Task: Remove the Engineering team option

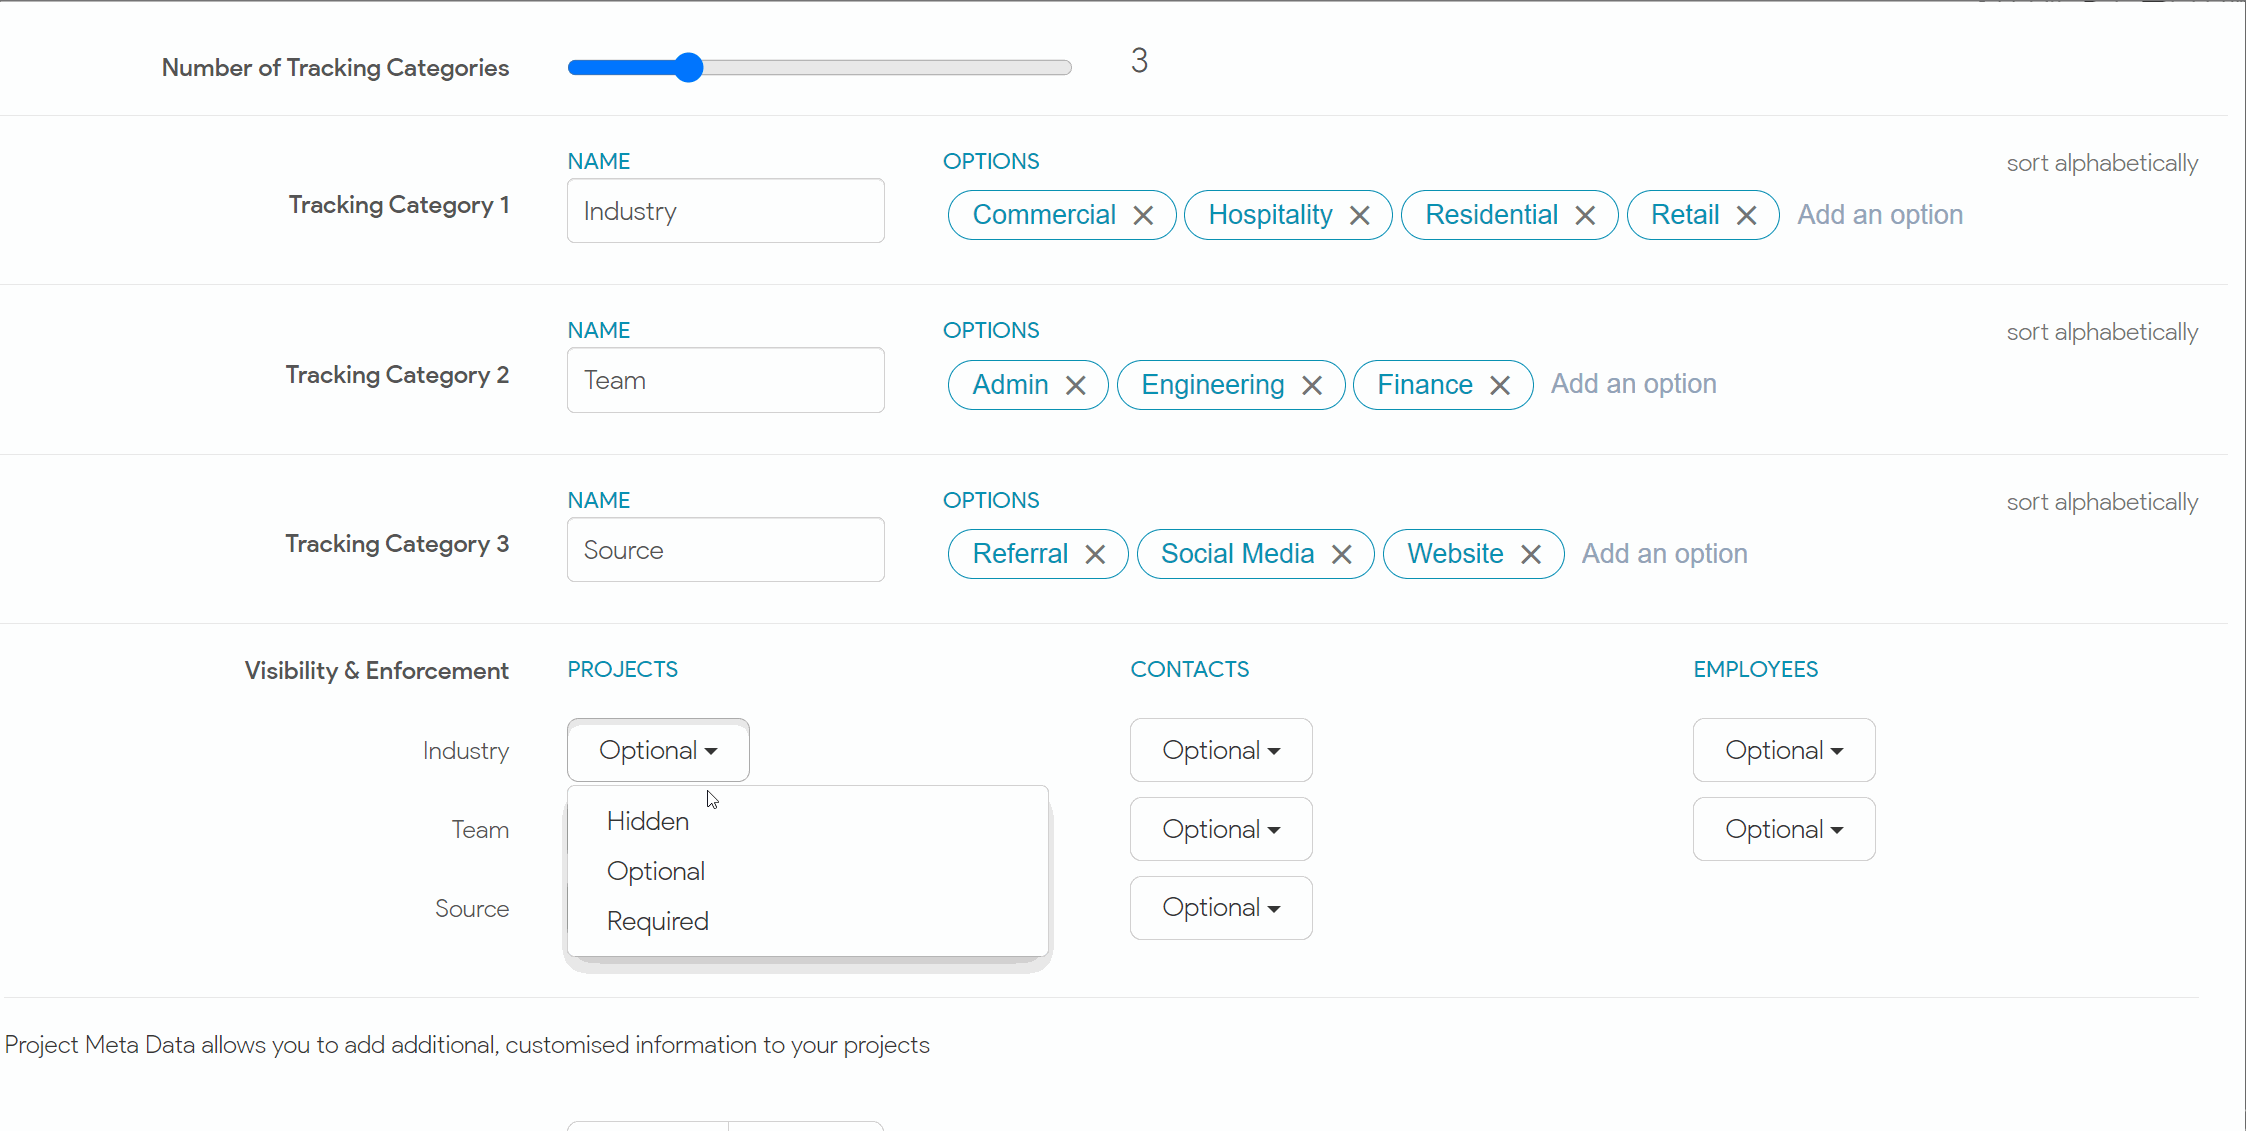Action: (1312, 386)
